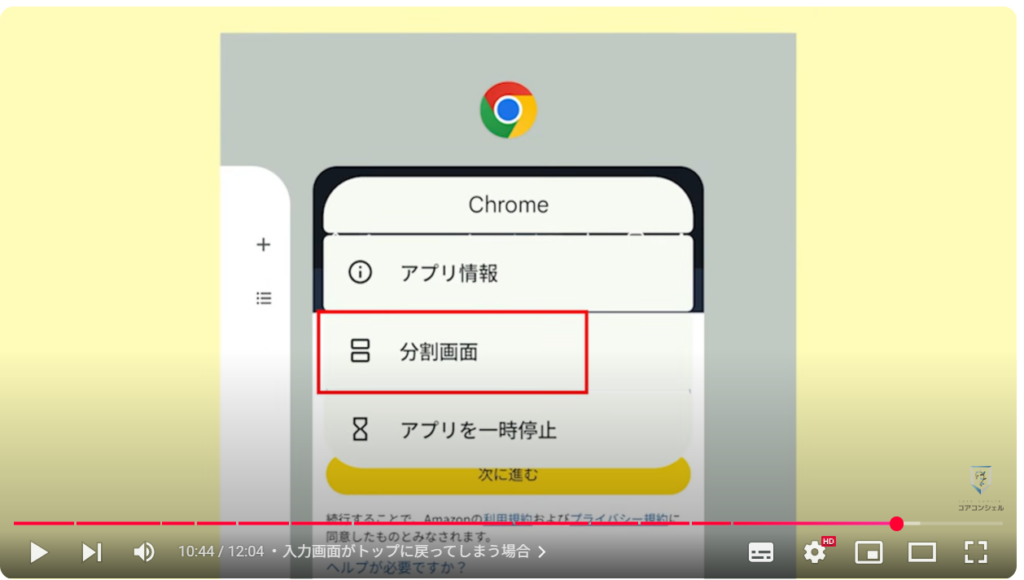The image size is (1024, 580).
Task: Open chapter title 入力画面がトップに戻ってしまう場合
Action: 406,552
